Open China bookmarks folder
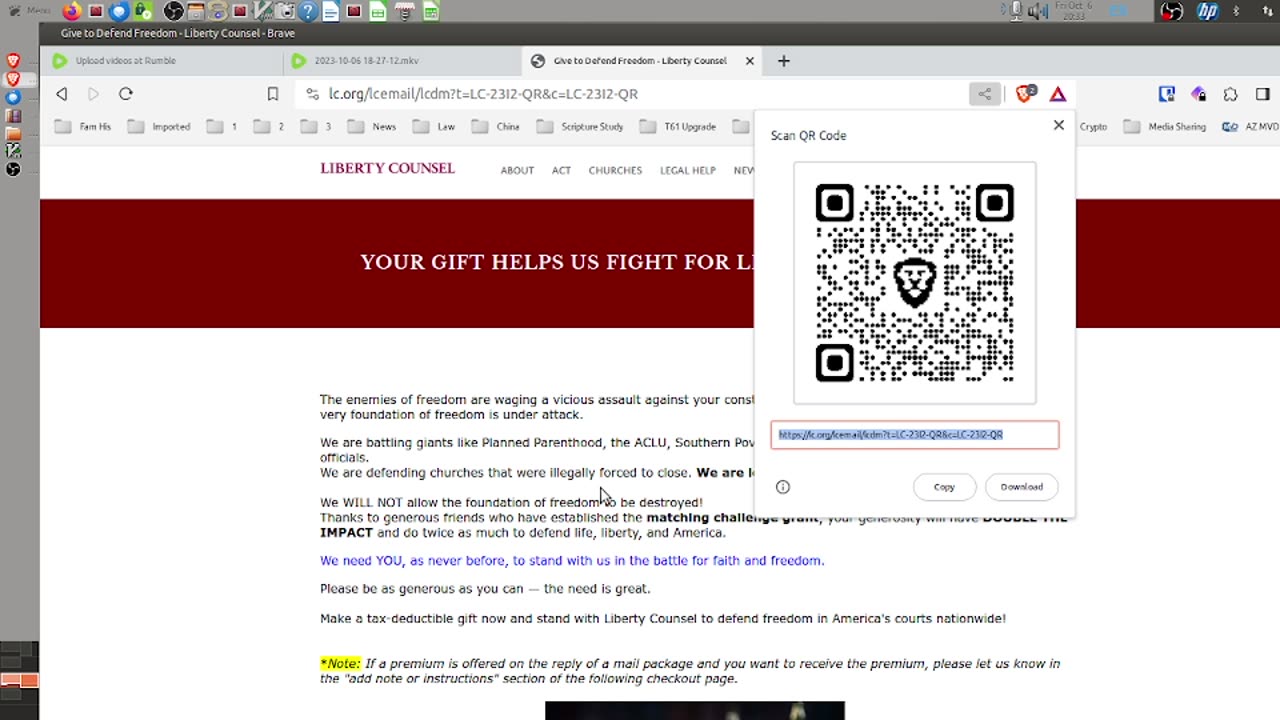The image size is (1280, 720). coord(496,127)
